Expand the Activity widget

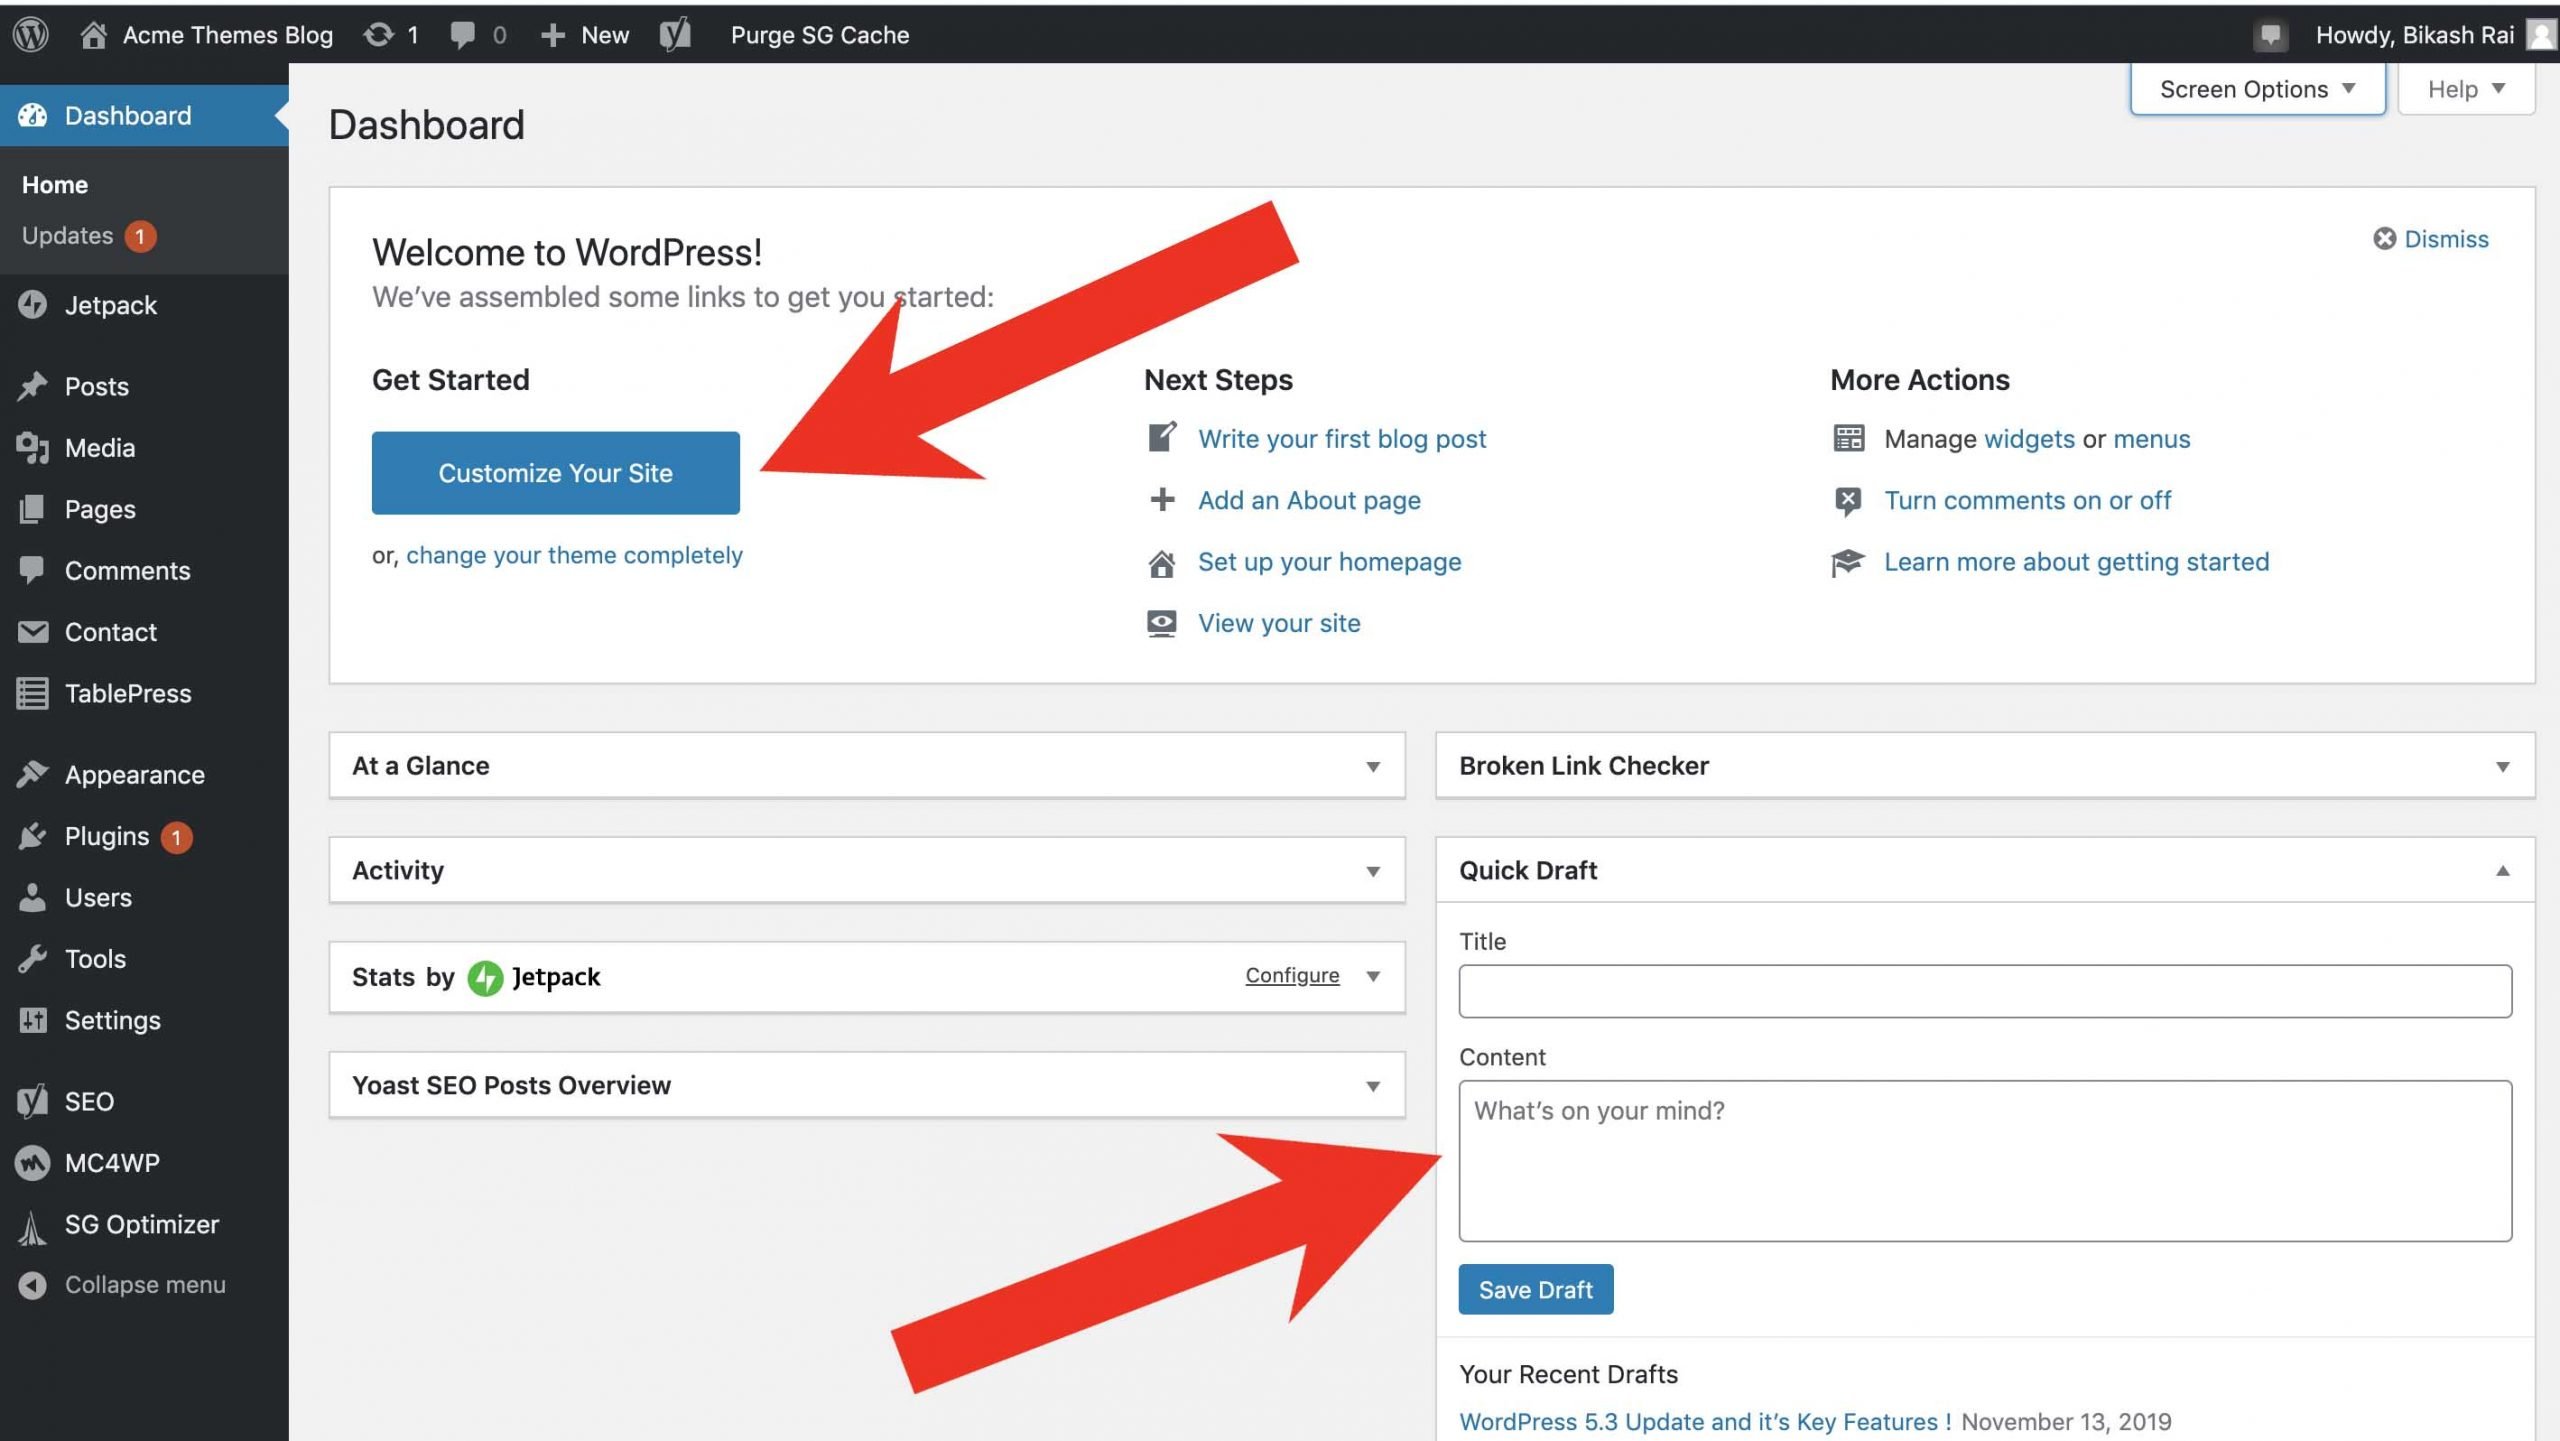(x=1373, y=872)
